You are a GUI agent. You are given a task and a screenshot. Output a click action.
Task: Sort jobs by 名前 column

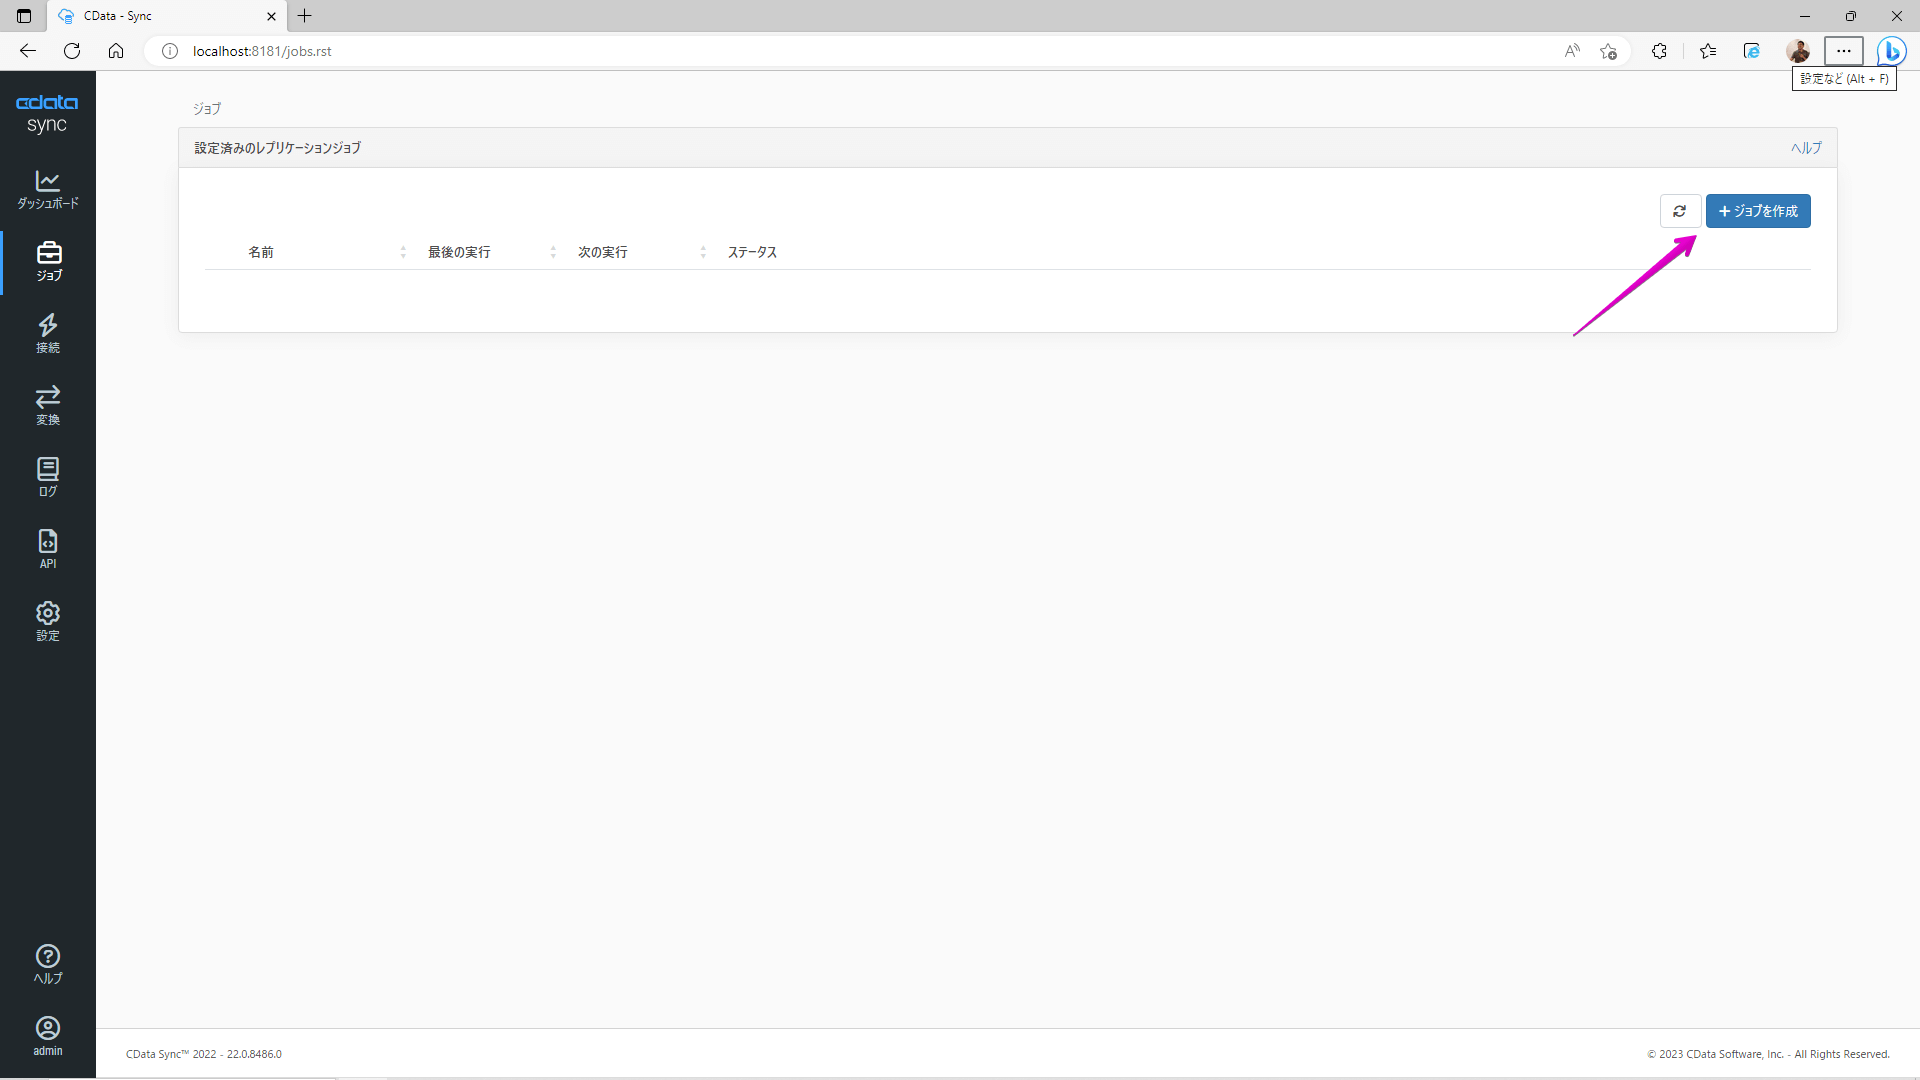261,252
